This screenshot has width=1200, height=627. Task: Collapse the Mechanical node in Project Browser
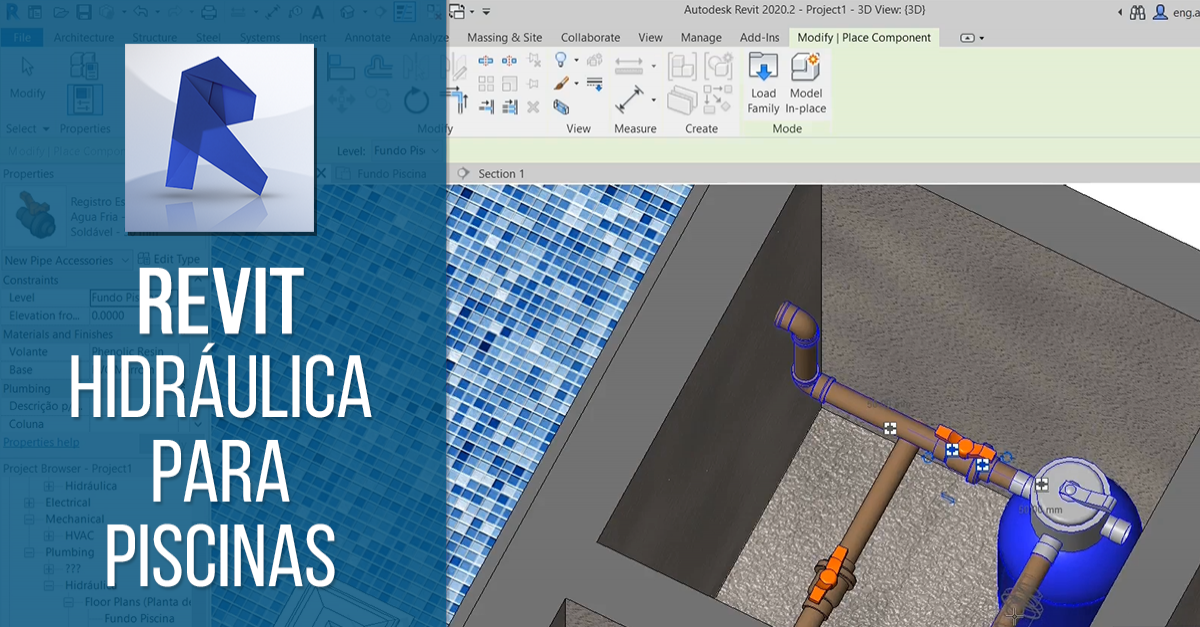[31, 519]
